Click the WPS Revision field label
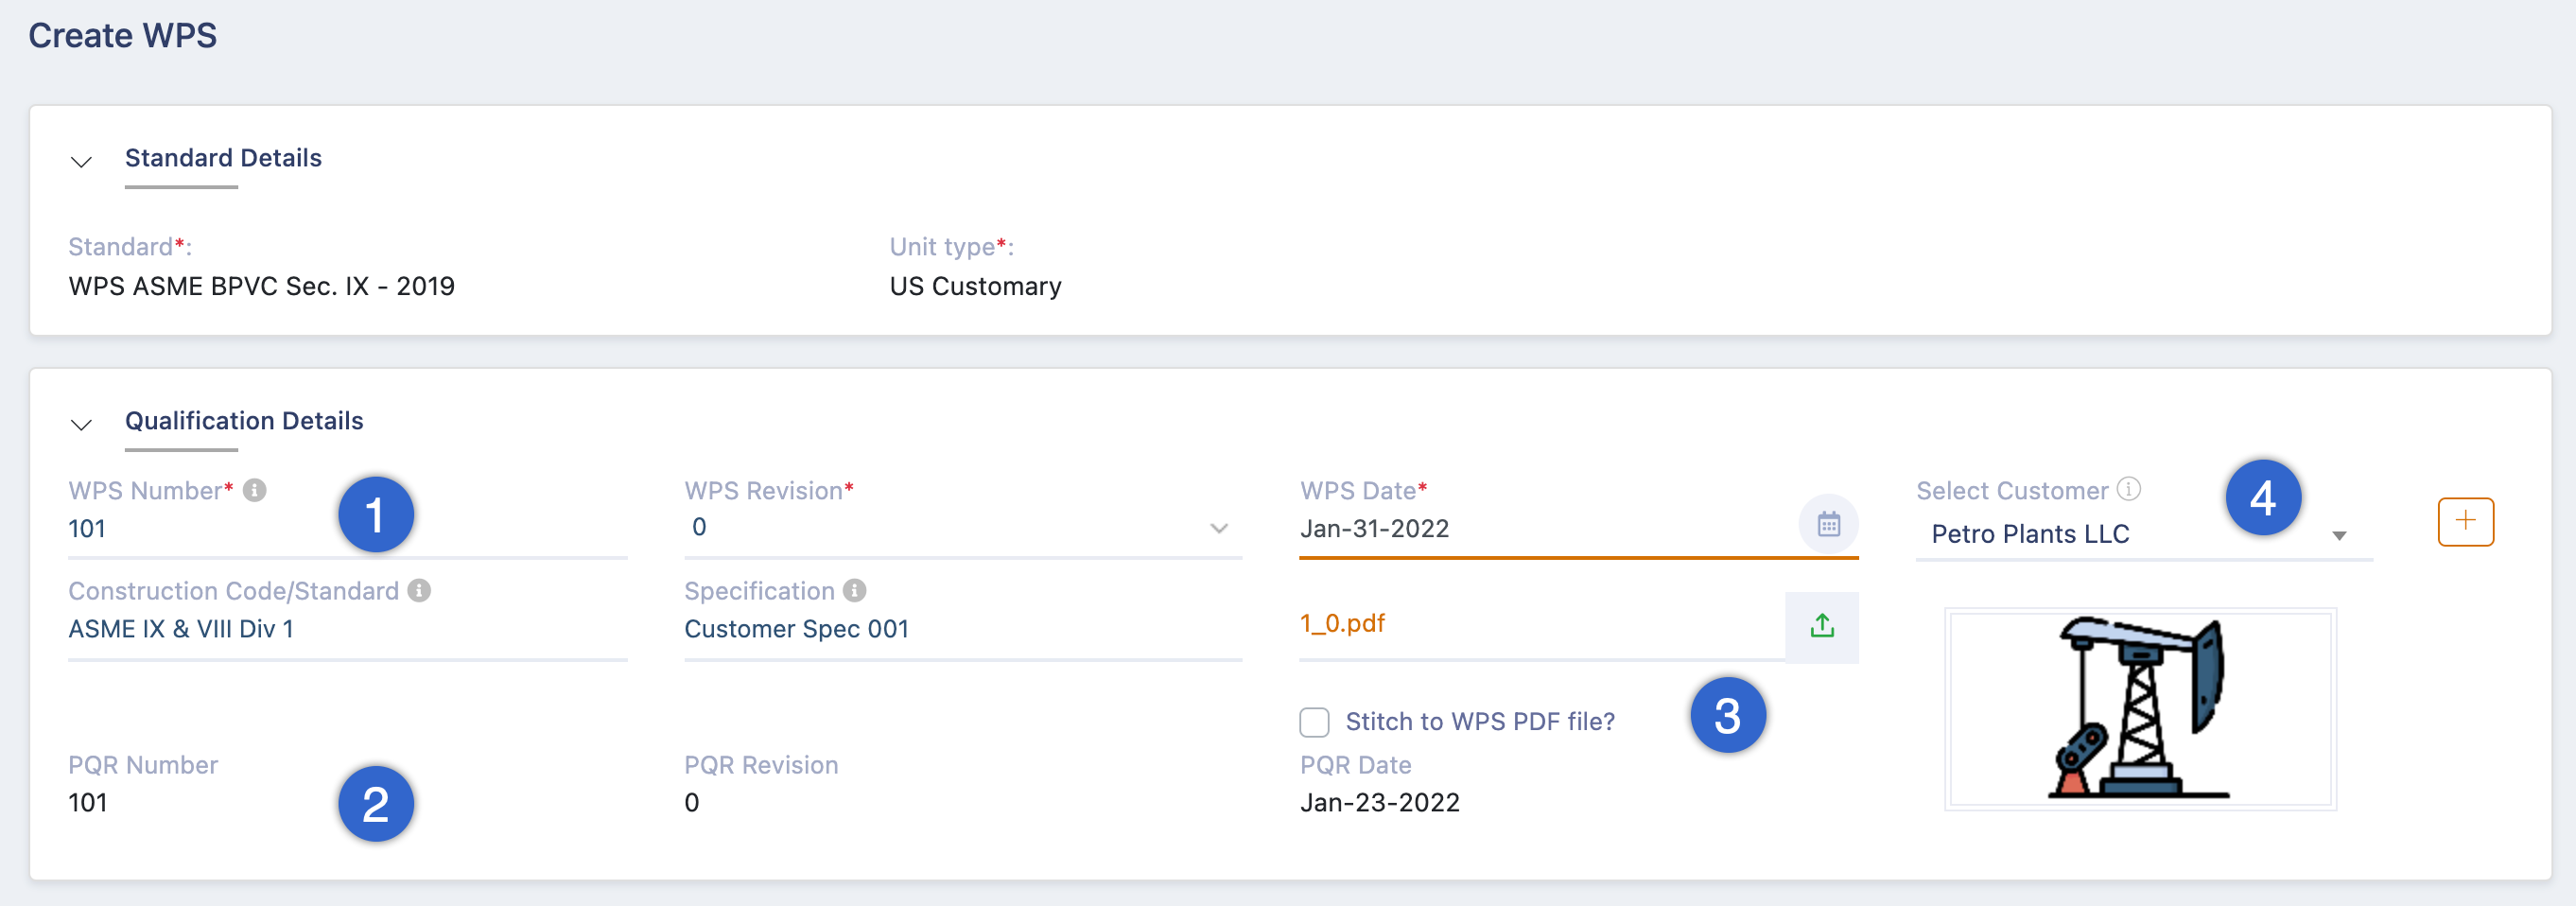 pyautogui.click(x=769, y=491)
